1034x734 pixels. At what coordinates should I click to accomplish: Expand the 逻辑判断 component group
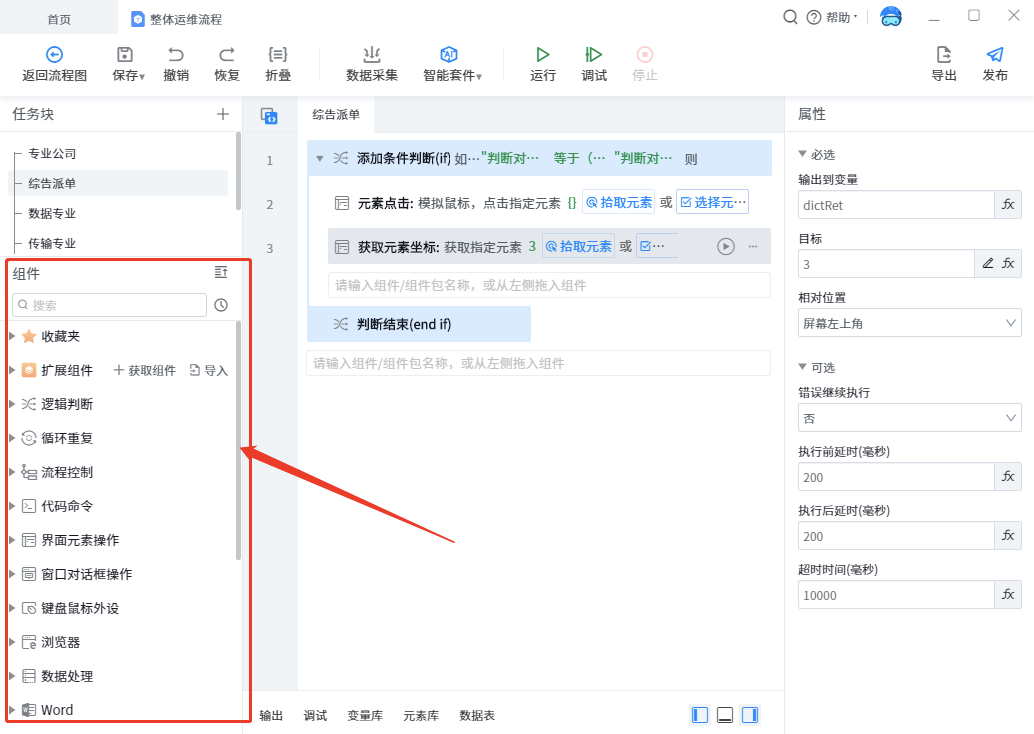[x=67, y=404]
